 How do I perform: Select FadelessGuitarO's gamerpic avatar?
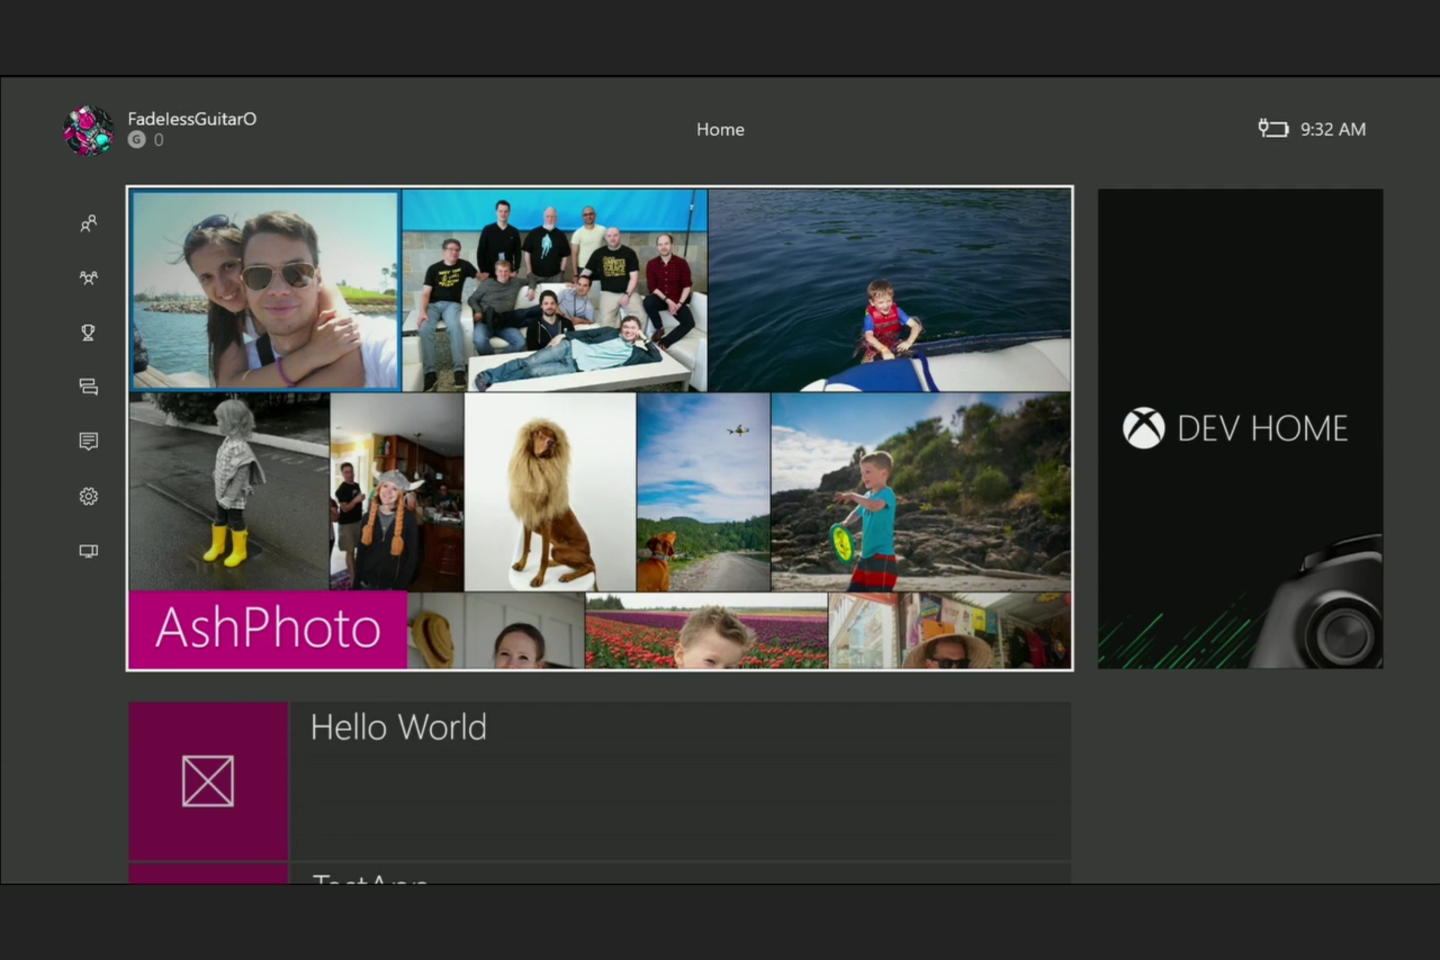click(88, 129)
